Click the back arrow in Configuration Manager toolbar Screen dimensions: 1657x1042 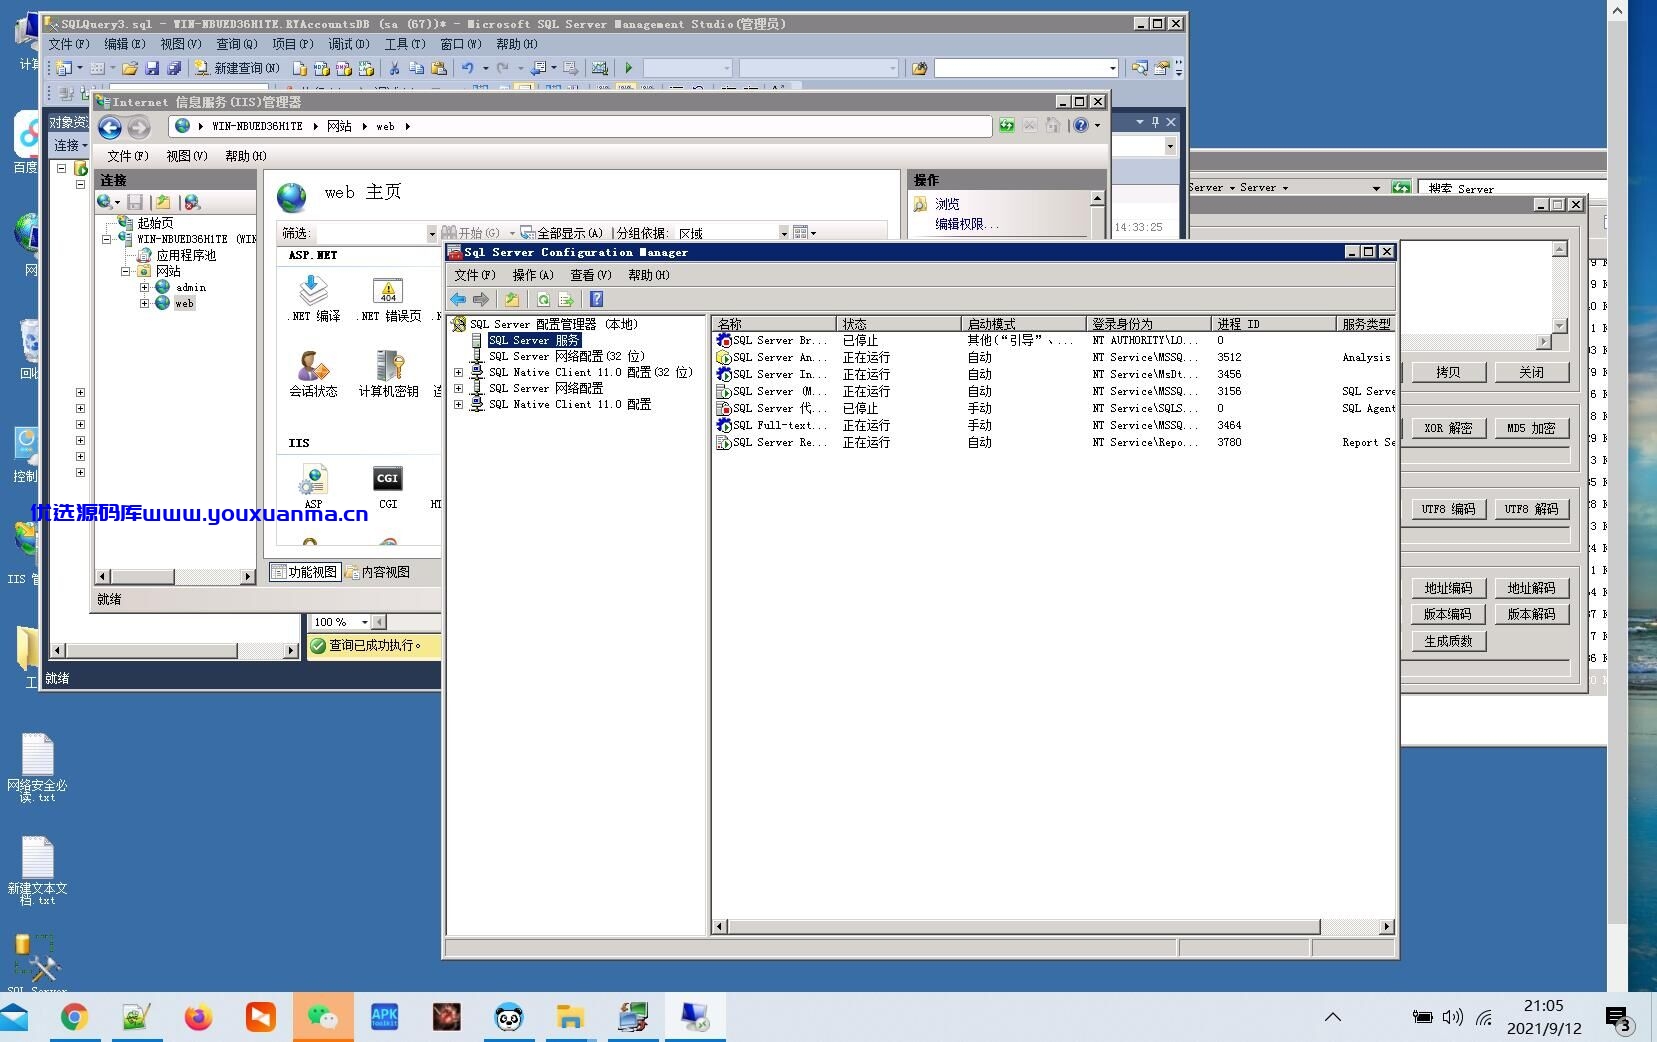pyautogui.click(x=458, y=299)
